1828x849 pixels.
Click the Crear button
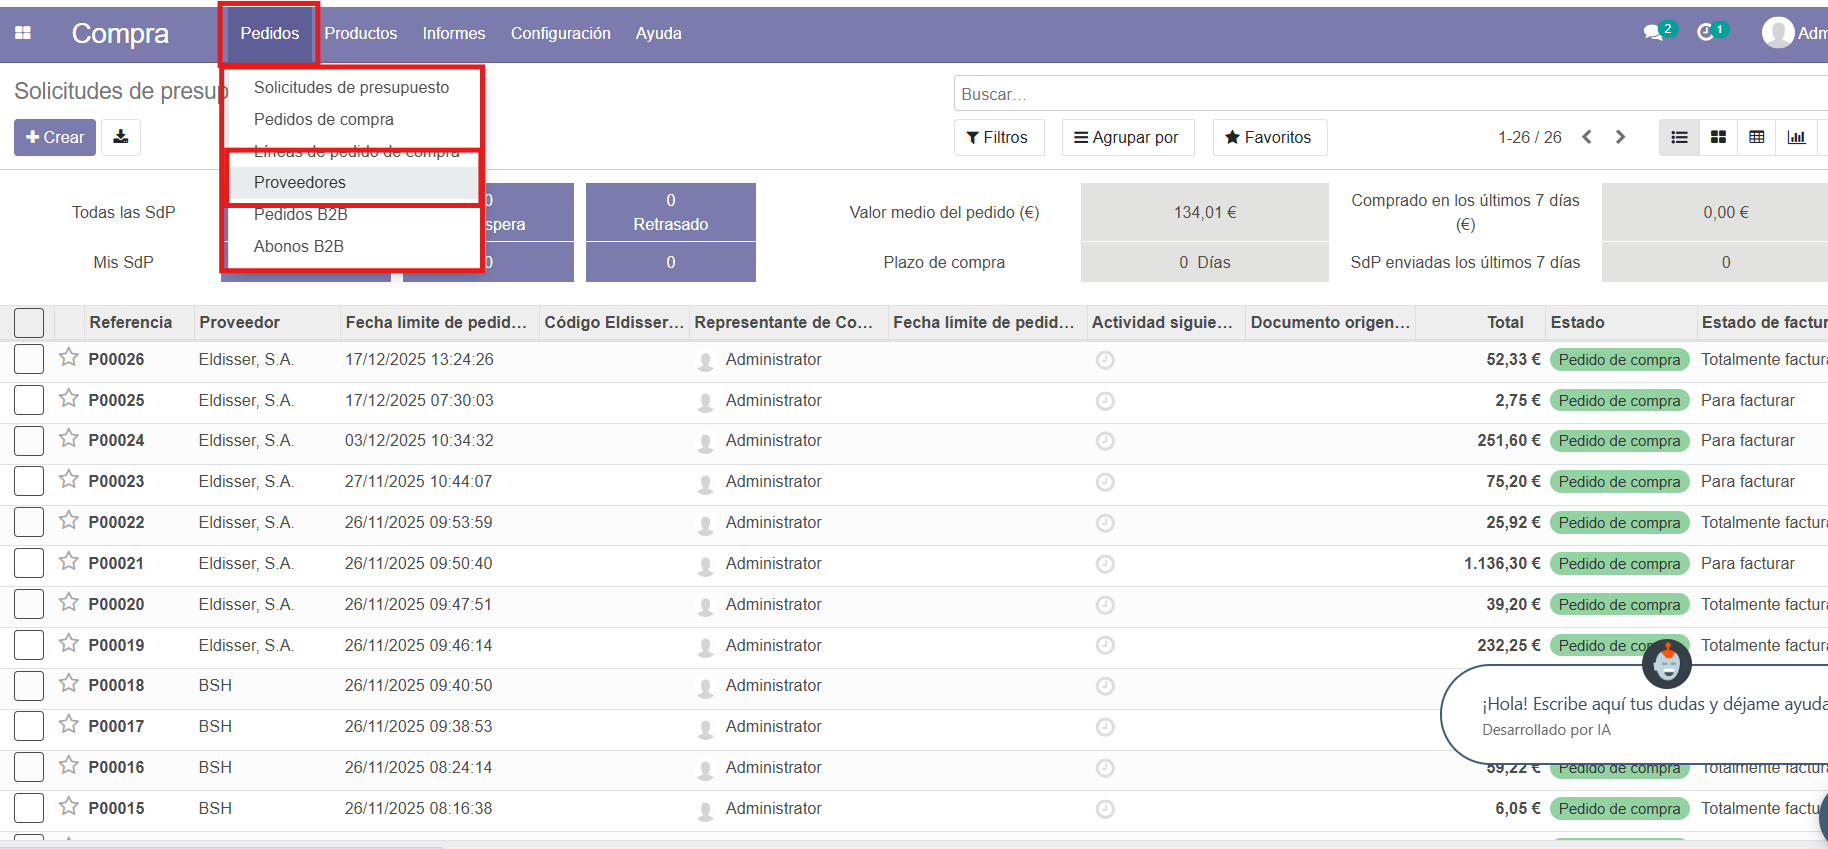pyautogui.click(x=55, y=137)
